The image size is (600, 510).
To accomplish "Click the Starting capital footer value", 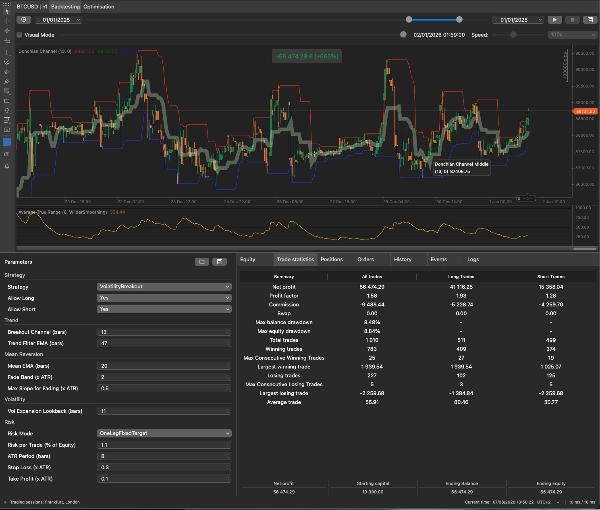I will click(372, 492).
